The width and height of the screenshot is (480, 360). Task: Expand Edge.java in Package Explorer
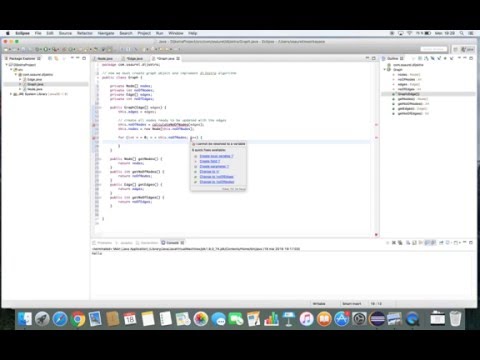(x=20, y=79)
